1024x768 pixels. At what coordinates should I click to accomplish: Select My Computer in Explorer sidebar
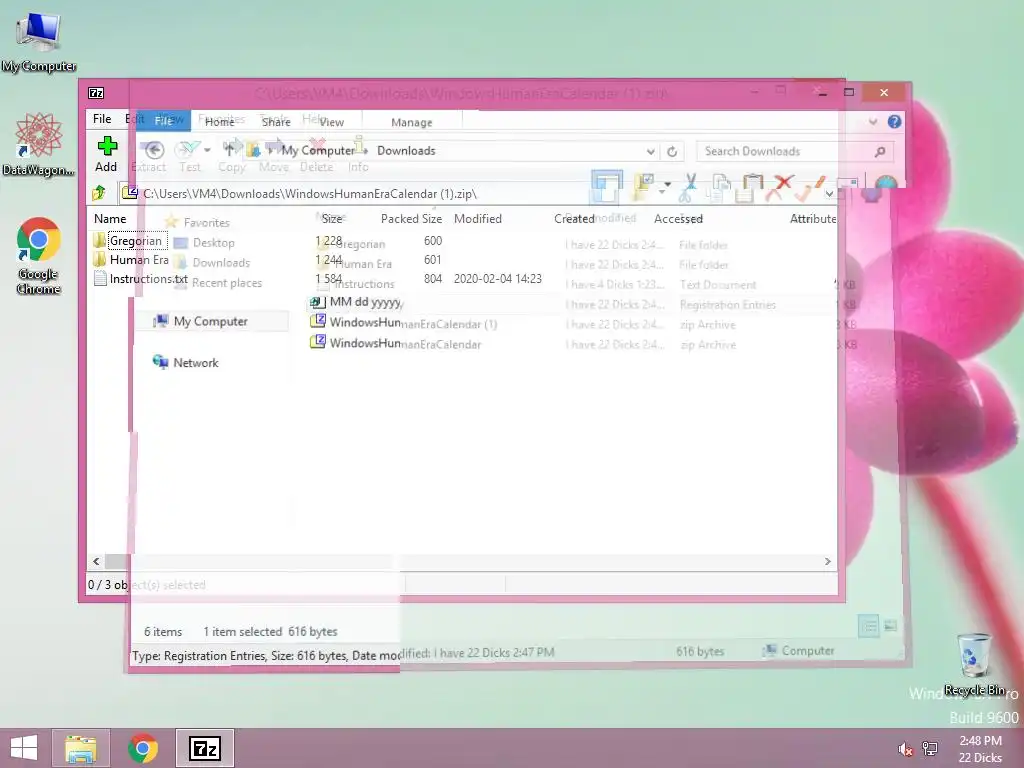(x=210, y=321)
